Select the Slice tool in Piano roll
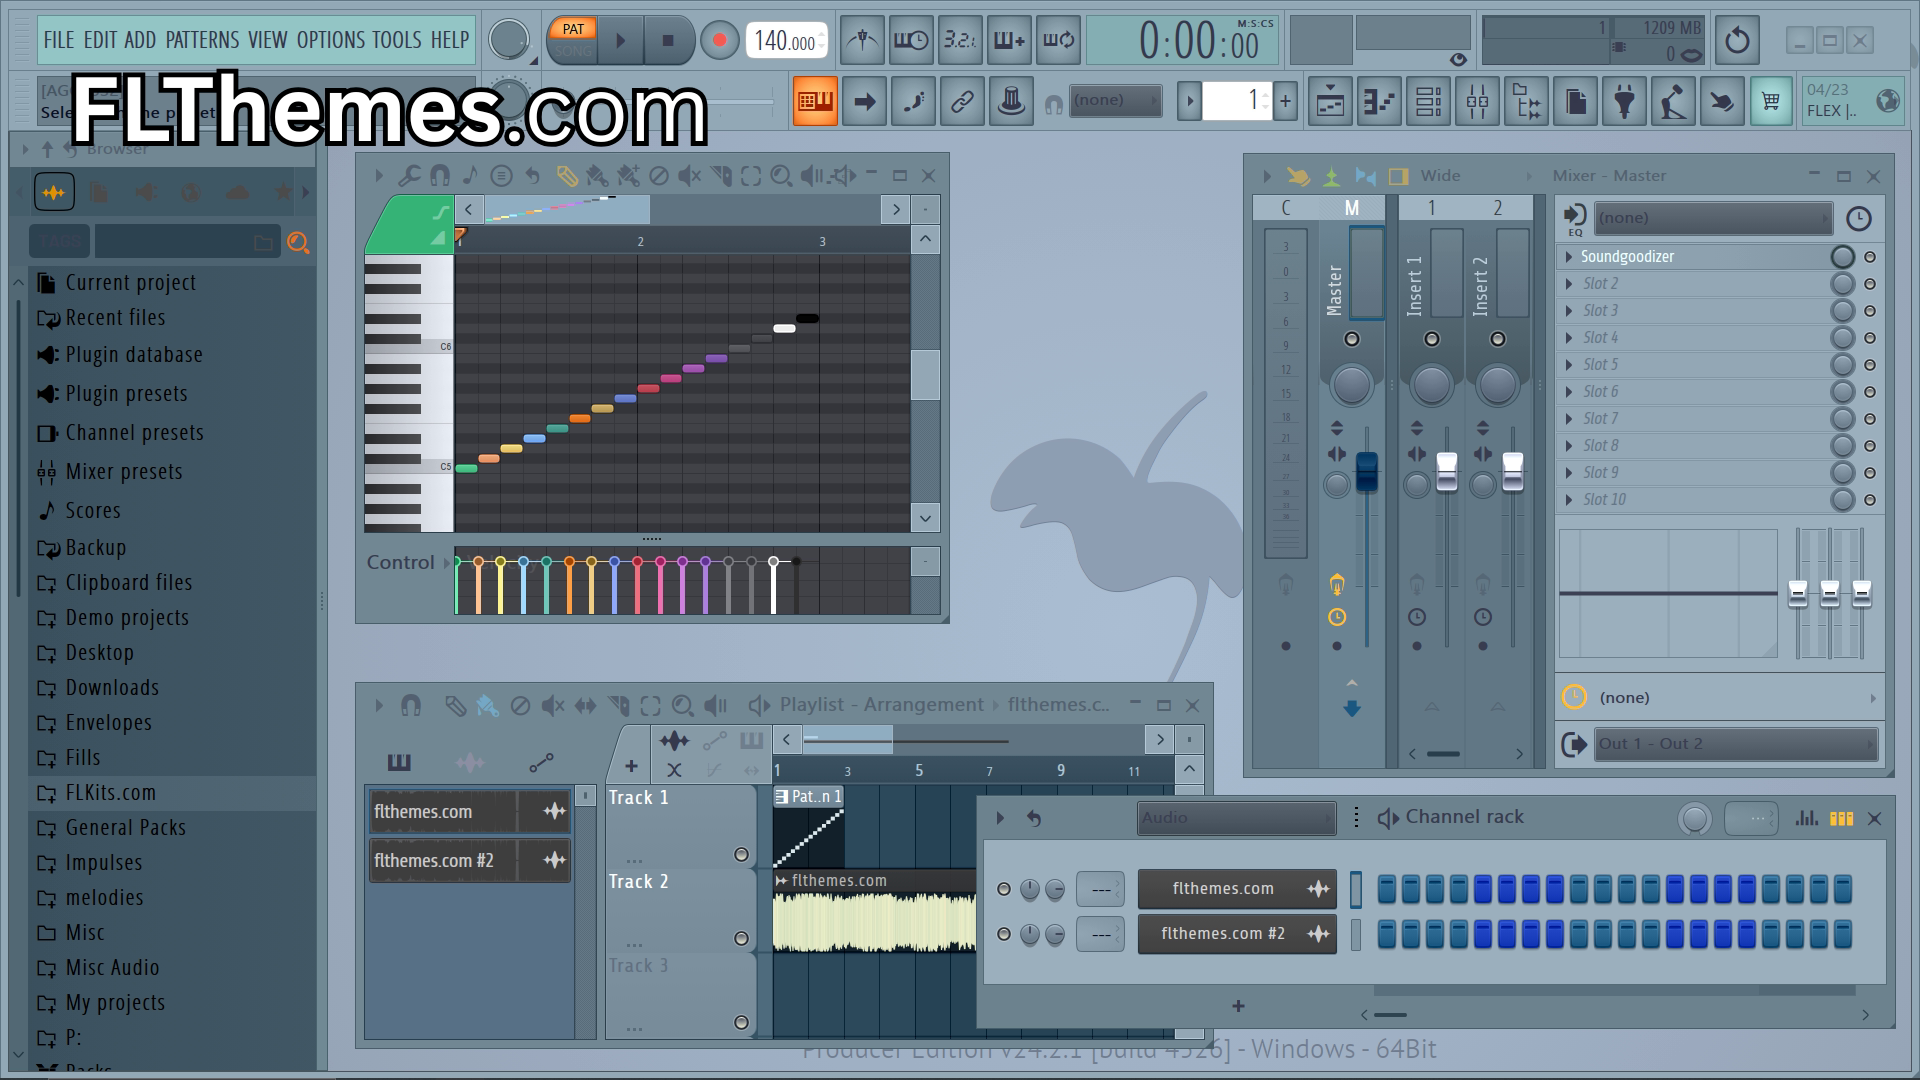Screen dimensions: 1920x1080 [720, 176]
